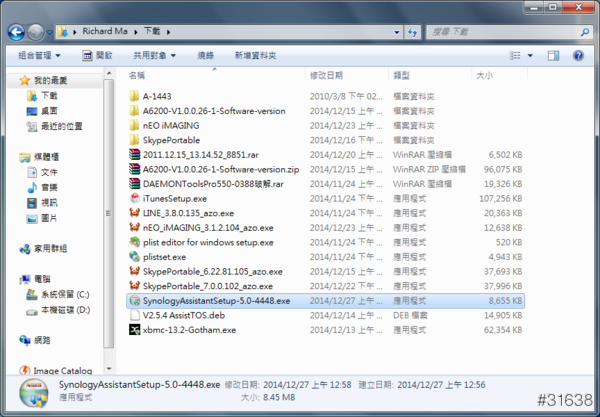Toggle the preview pane icon

point(553,56)
